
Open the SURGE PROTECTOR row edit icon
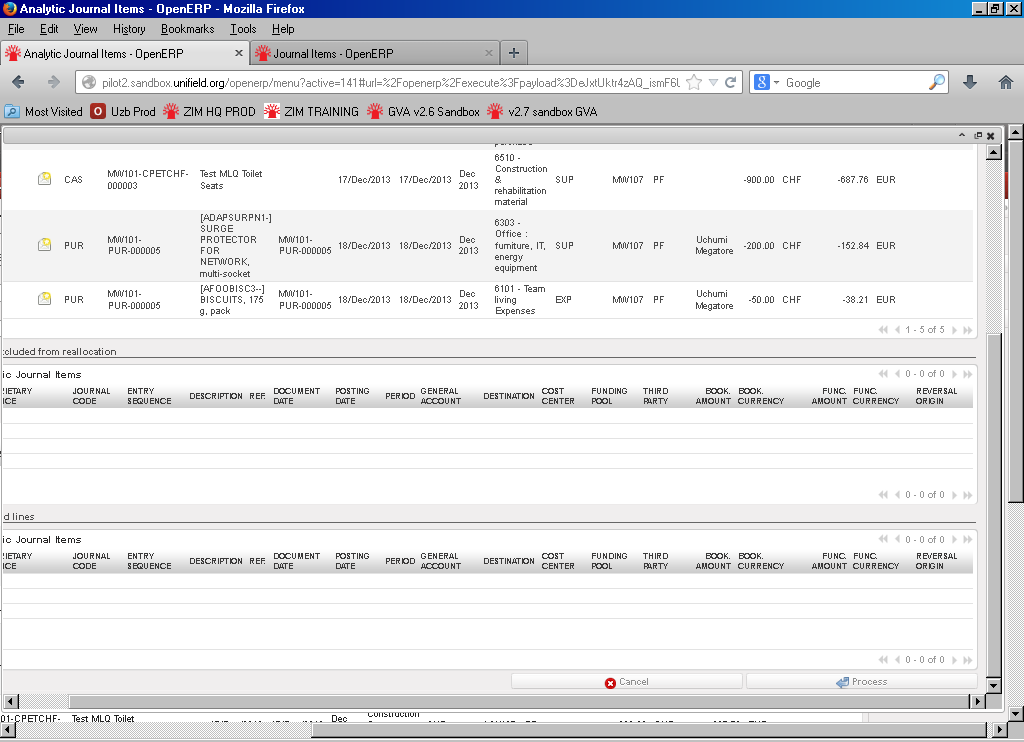pyautogui.click(x=44, y=244)
